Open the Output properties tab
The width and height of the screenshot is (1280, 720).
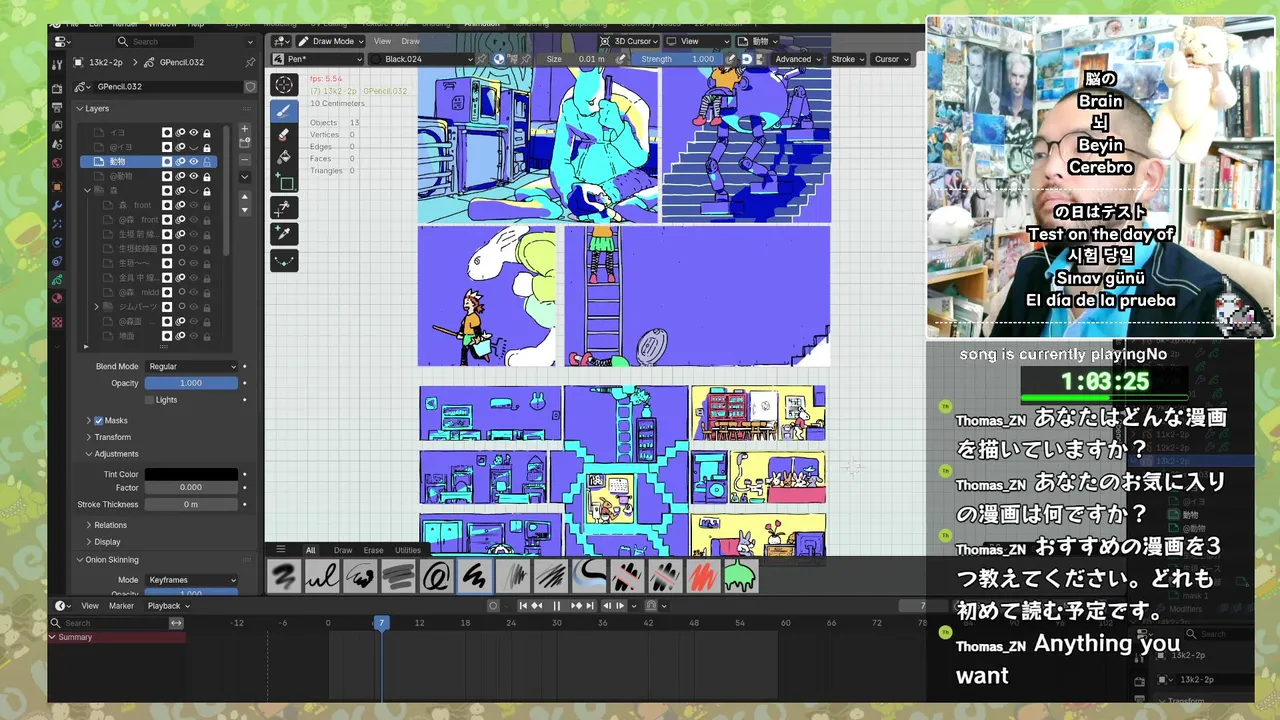[57, 107]
